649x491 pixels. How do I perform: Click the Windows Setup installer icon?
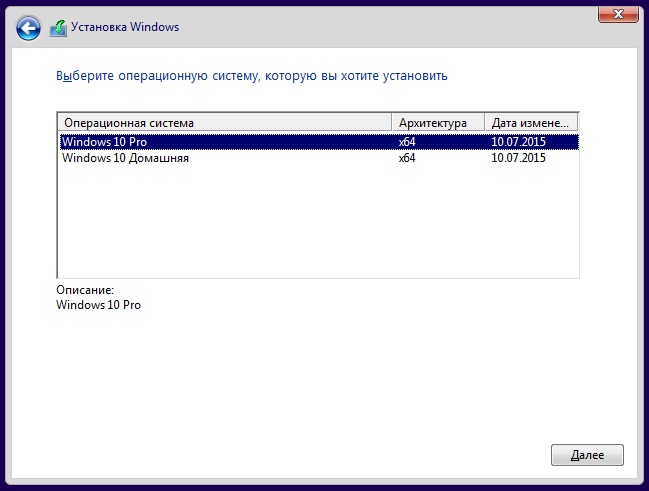tap(58, 28)
